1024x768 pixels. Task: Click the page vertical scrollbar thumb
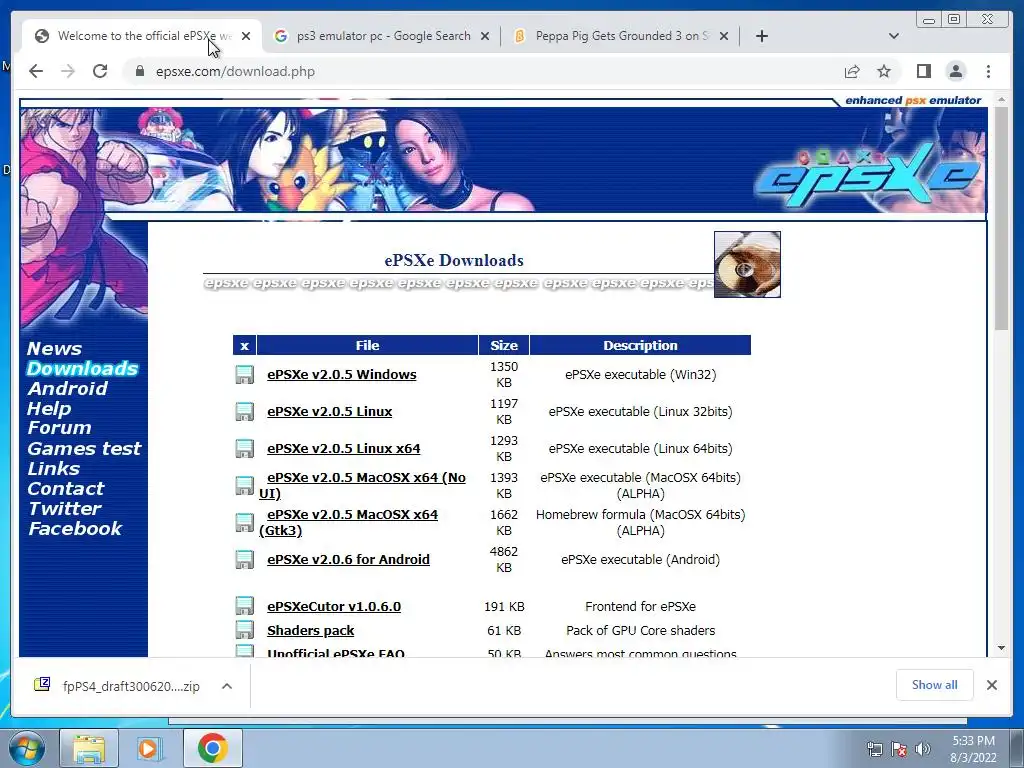[1001, 218]
